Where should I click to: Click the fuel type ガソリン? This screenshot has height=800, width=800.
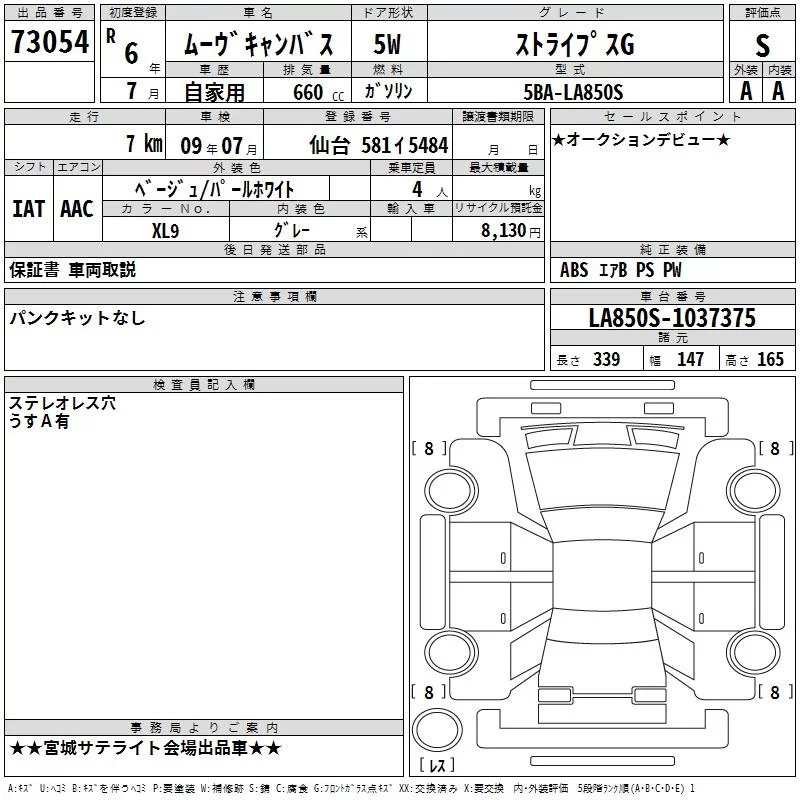point(388,91)
